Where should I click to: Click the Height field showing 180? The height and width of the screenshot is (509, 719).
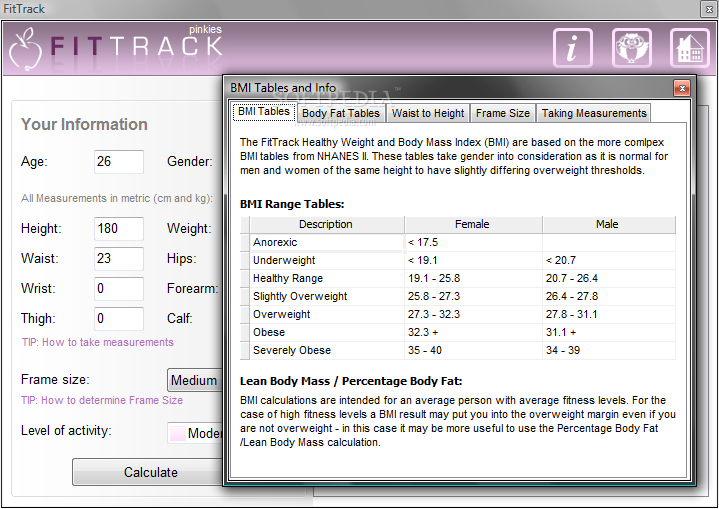click(119, 228)
